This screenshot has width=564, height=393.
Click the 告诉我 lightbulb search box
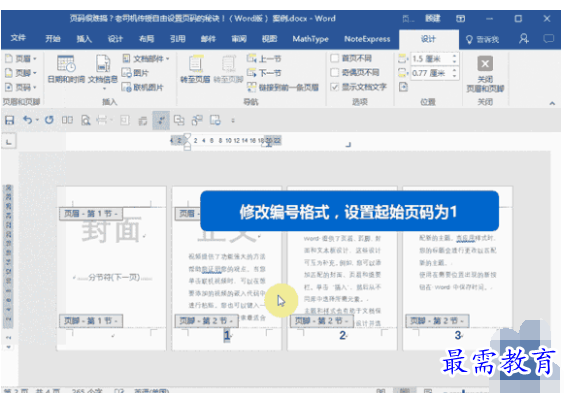click(482, 39)
